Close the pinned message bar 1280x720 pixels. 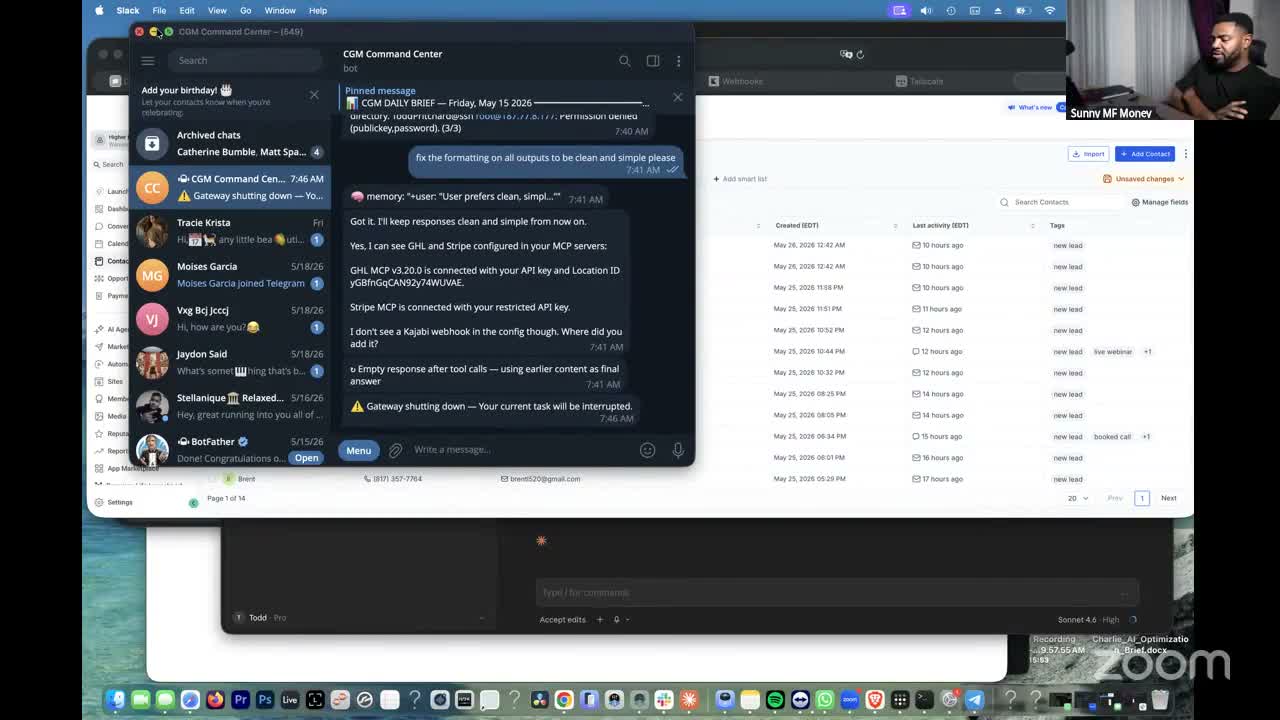pyautogui.click(x=678, y=97)
